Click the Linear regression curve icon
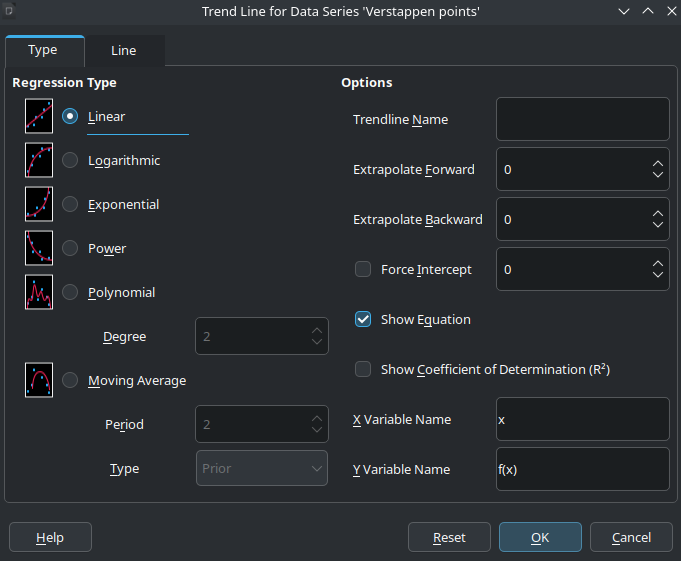 pyautogui.click(x=39, y=116)
